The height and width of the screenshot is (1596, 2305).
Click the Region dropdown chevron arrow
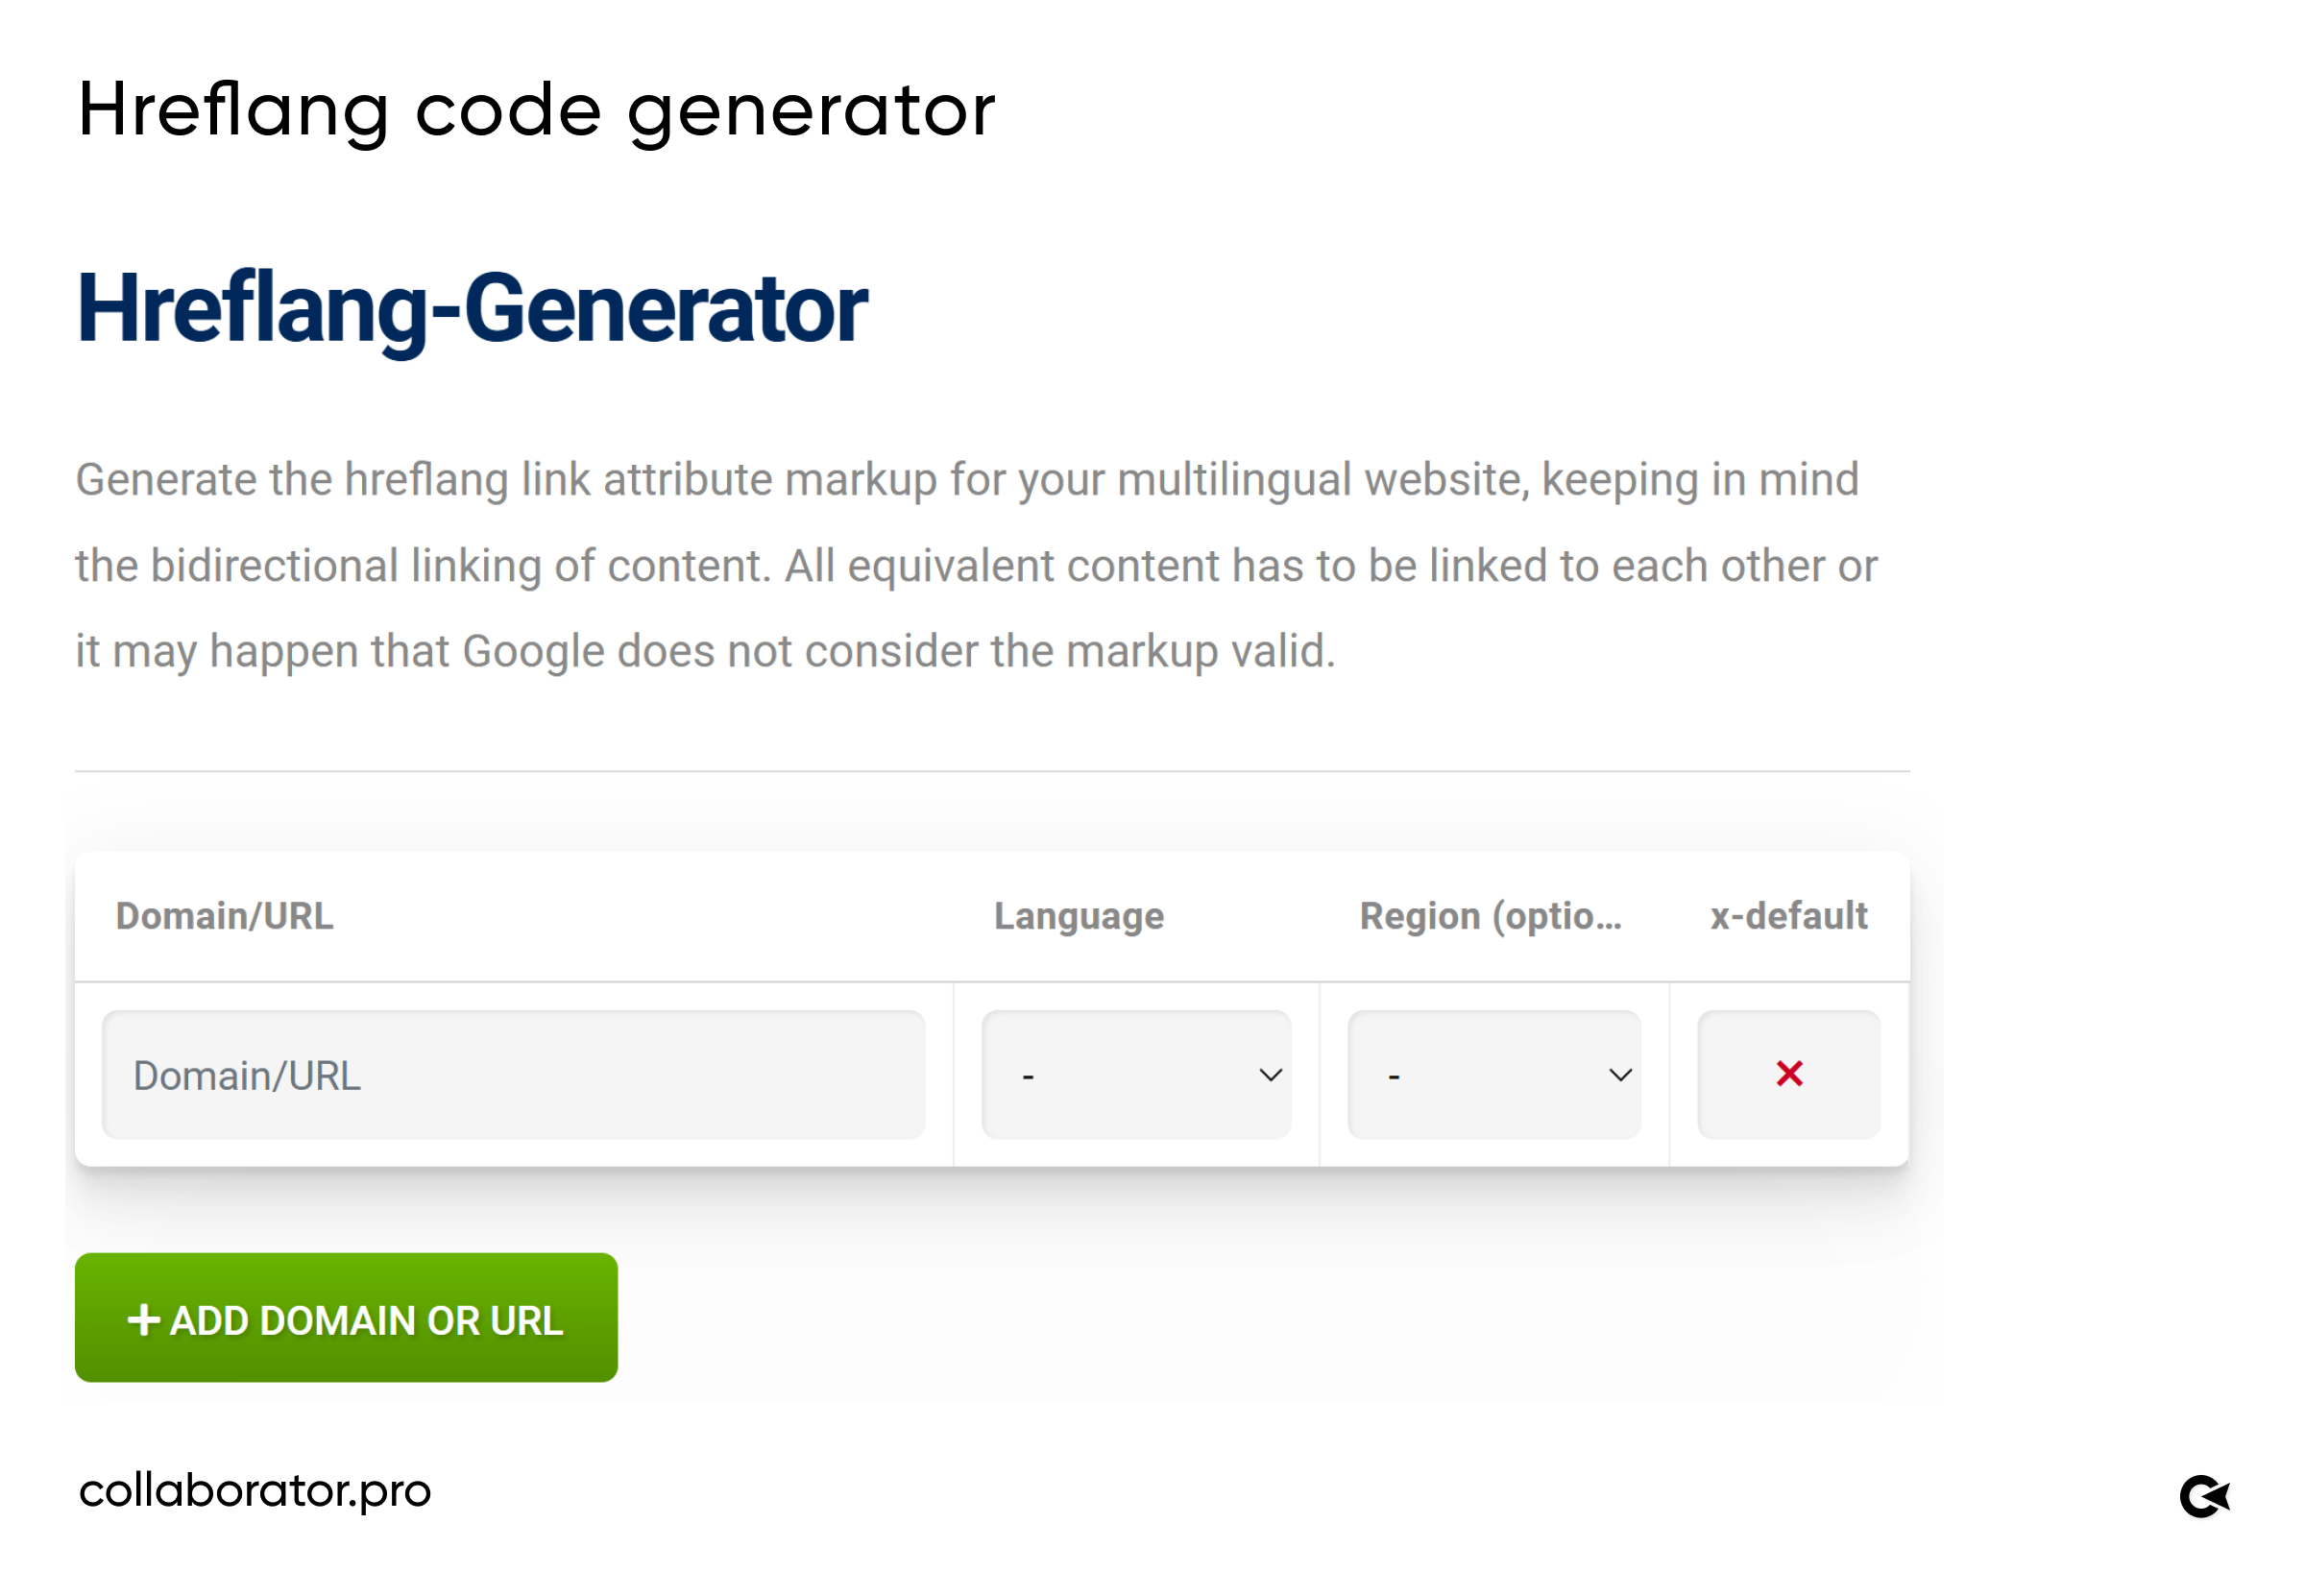(x=1620, y=1075)
